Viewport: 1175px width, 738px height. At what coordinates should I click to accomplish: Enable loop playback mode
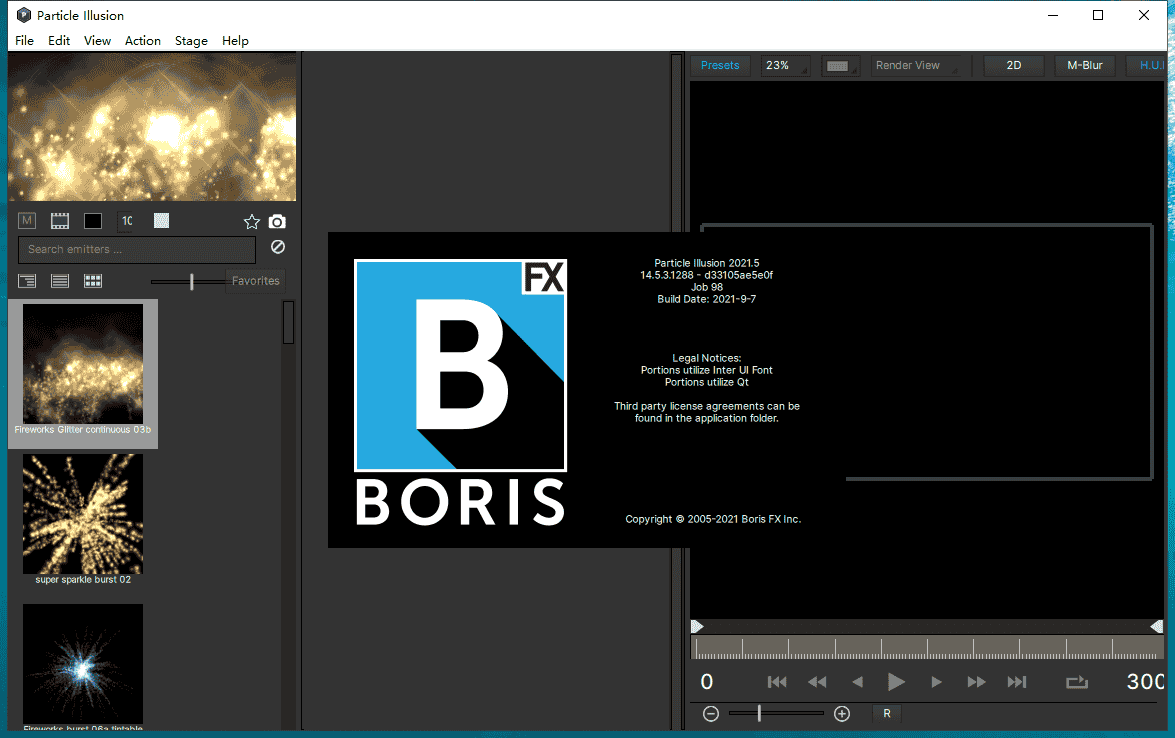point(1077,682)
